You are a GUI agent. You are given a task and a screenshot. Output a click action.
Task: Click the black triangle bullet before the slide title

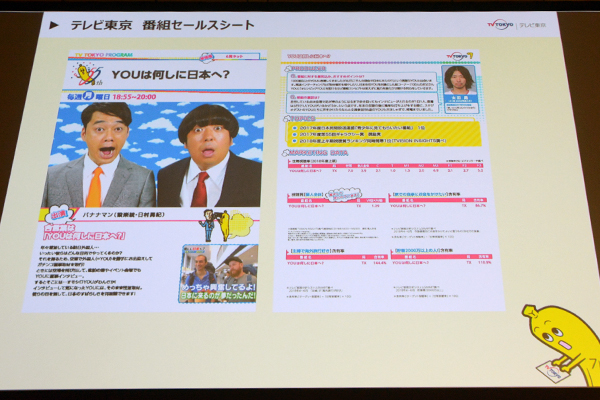[54, 25]
